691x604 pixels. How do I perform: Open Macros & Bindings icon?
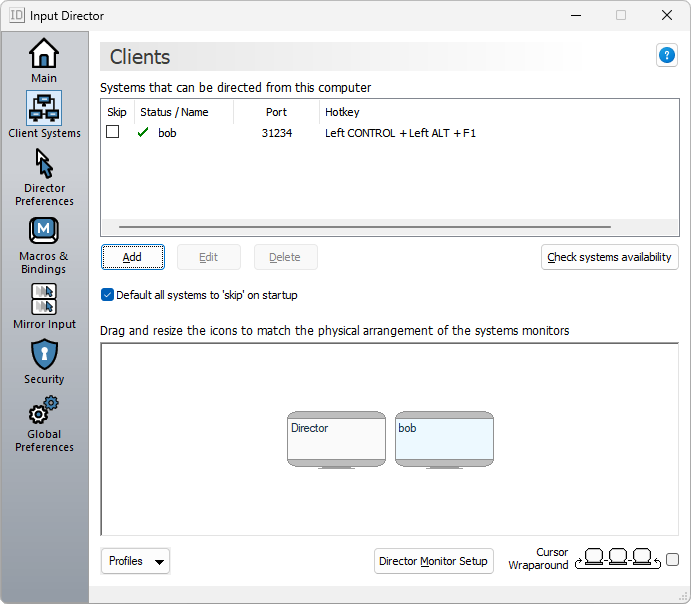44,231
